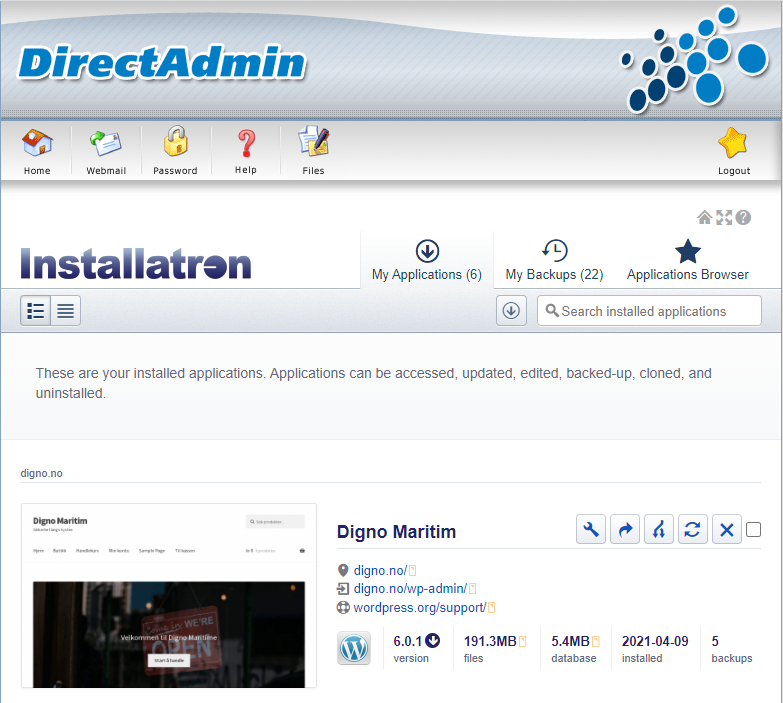
Task: Click the backup arrow icon for Digno Maritim
Action: (625, 529)
